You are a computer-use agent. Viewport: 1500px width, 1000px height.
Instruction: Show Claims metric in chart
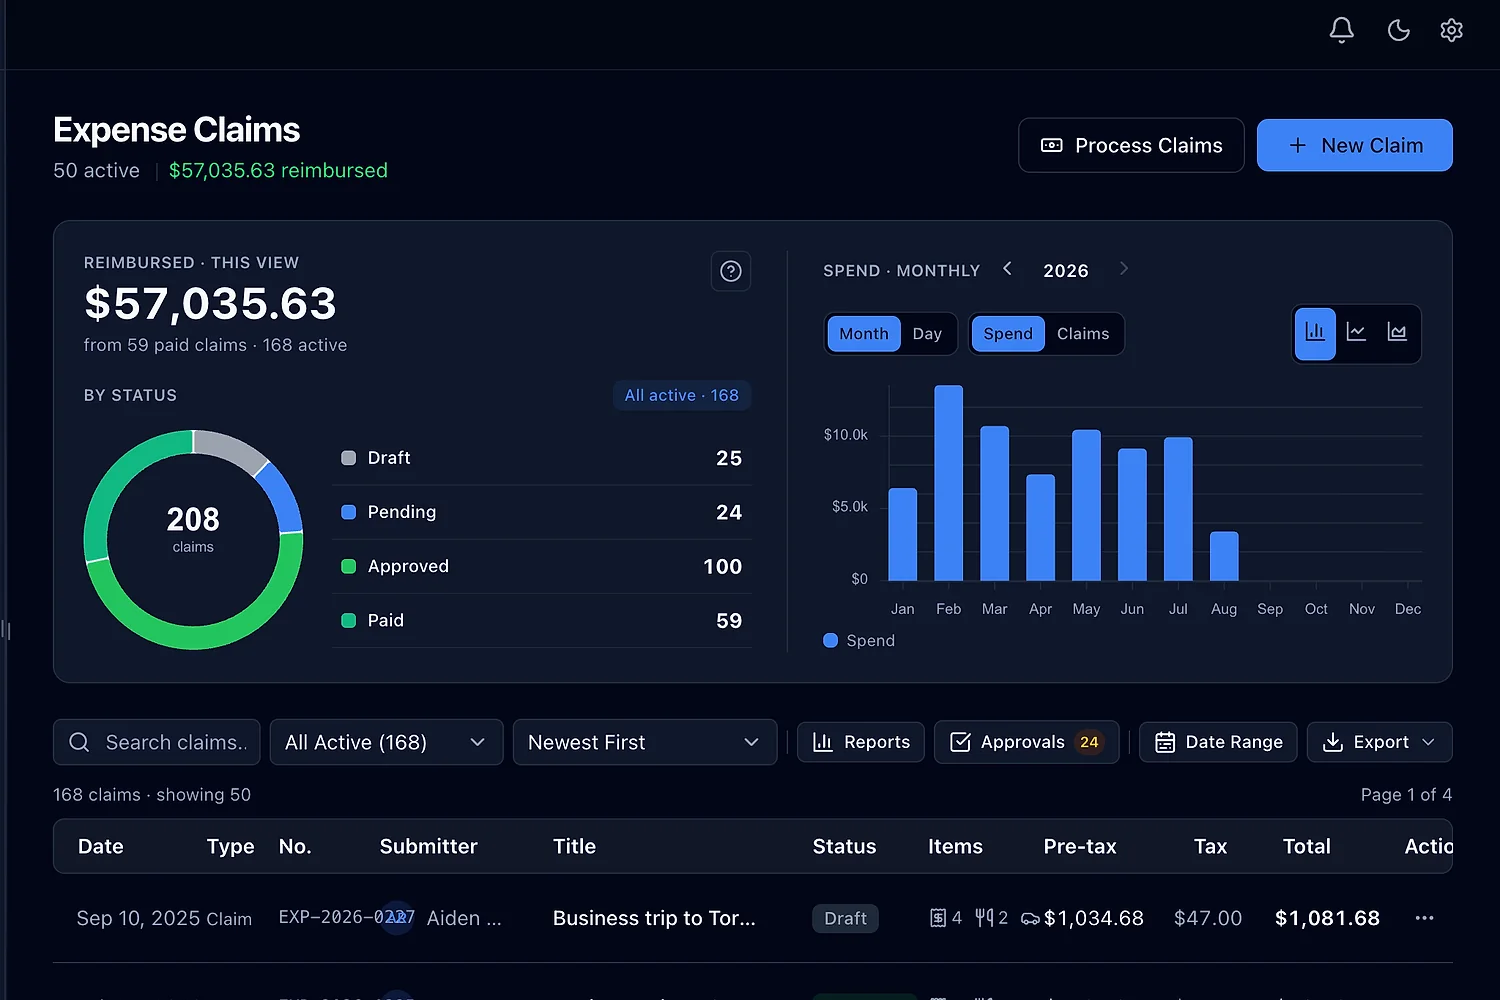point(1083,334)
